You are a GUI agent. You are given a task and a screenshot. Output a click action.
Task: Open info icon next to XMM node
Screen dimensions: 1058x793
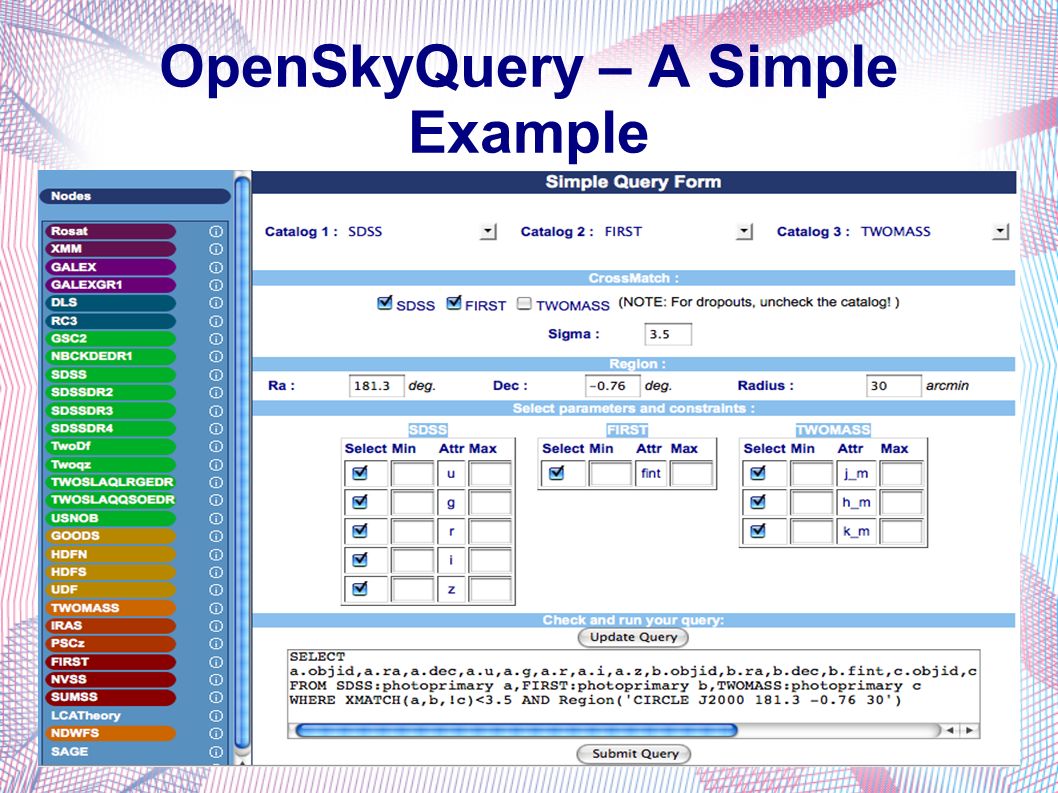(216, 249)
